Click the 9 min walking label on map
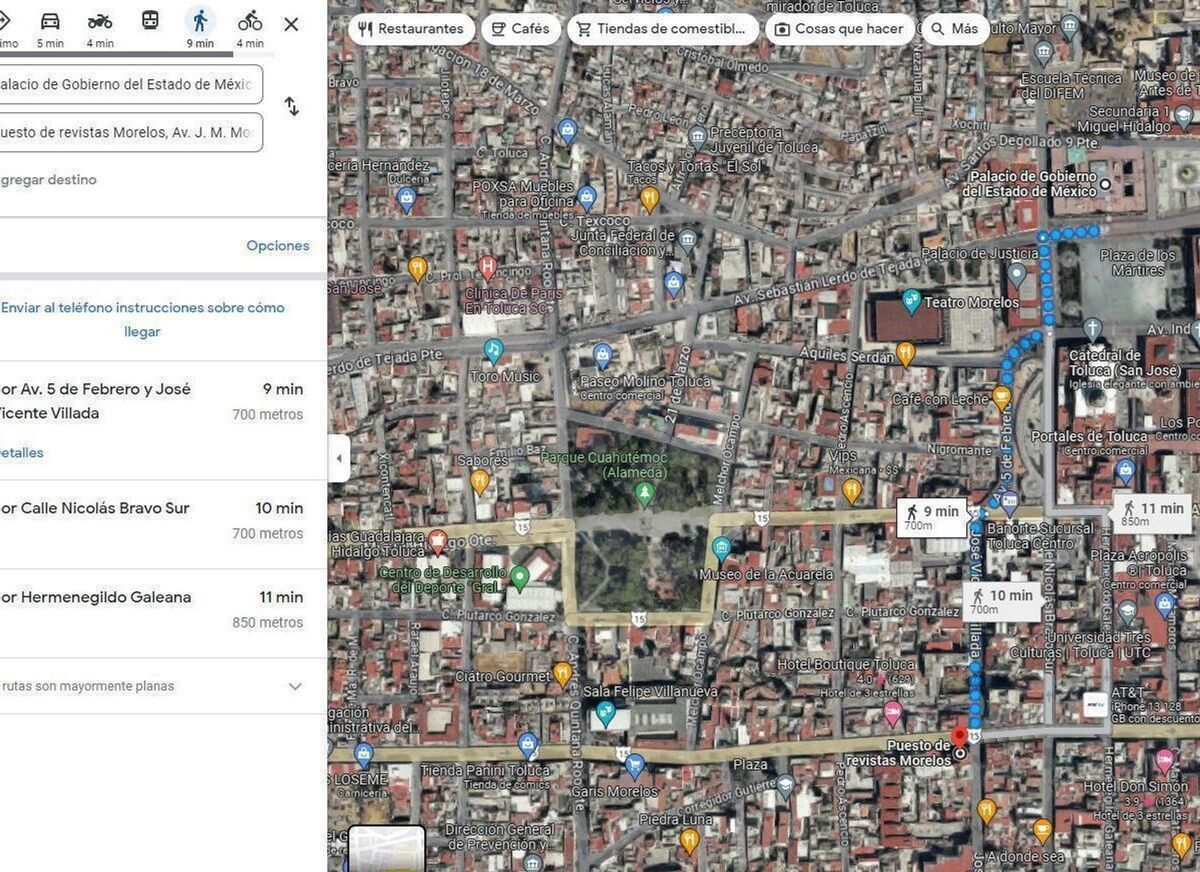Screen dimensions: 1200x872 tap(932, 517)
